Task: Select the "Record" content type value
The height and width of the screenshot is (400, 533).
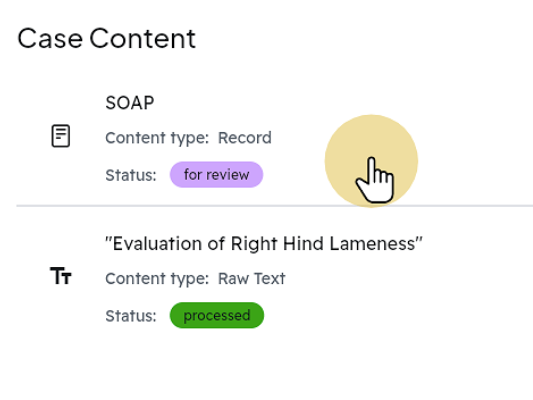Action: coord(245,138)
